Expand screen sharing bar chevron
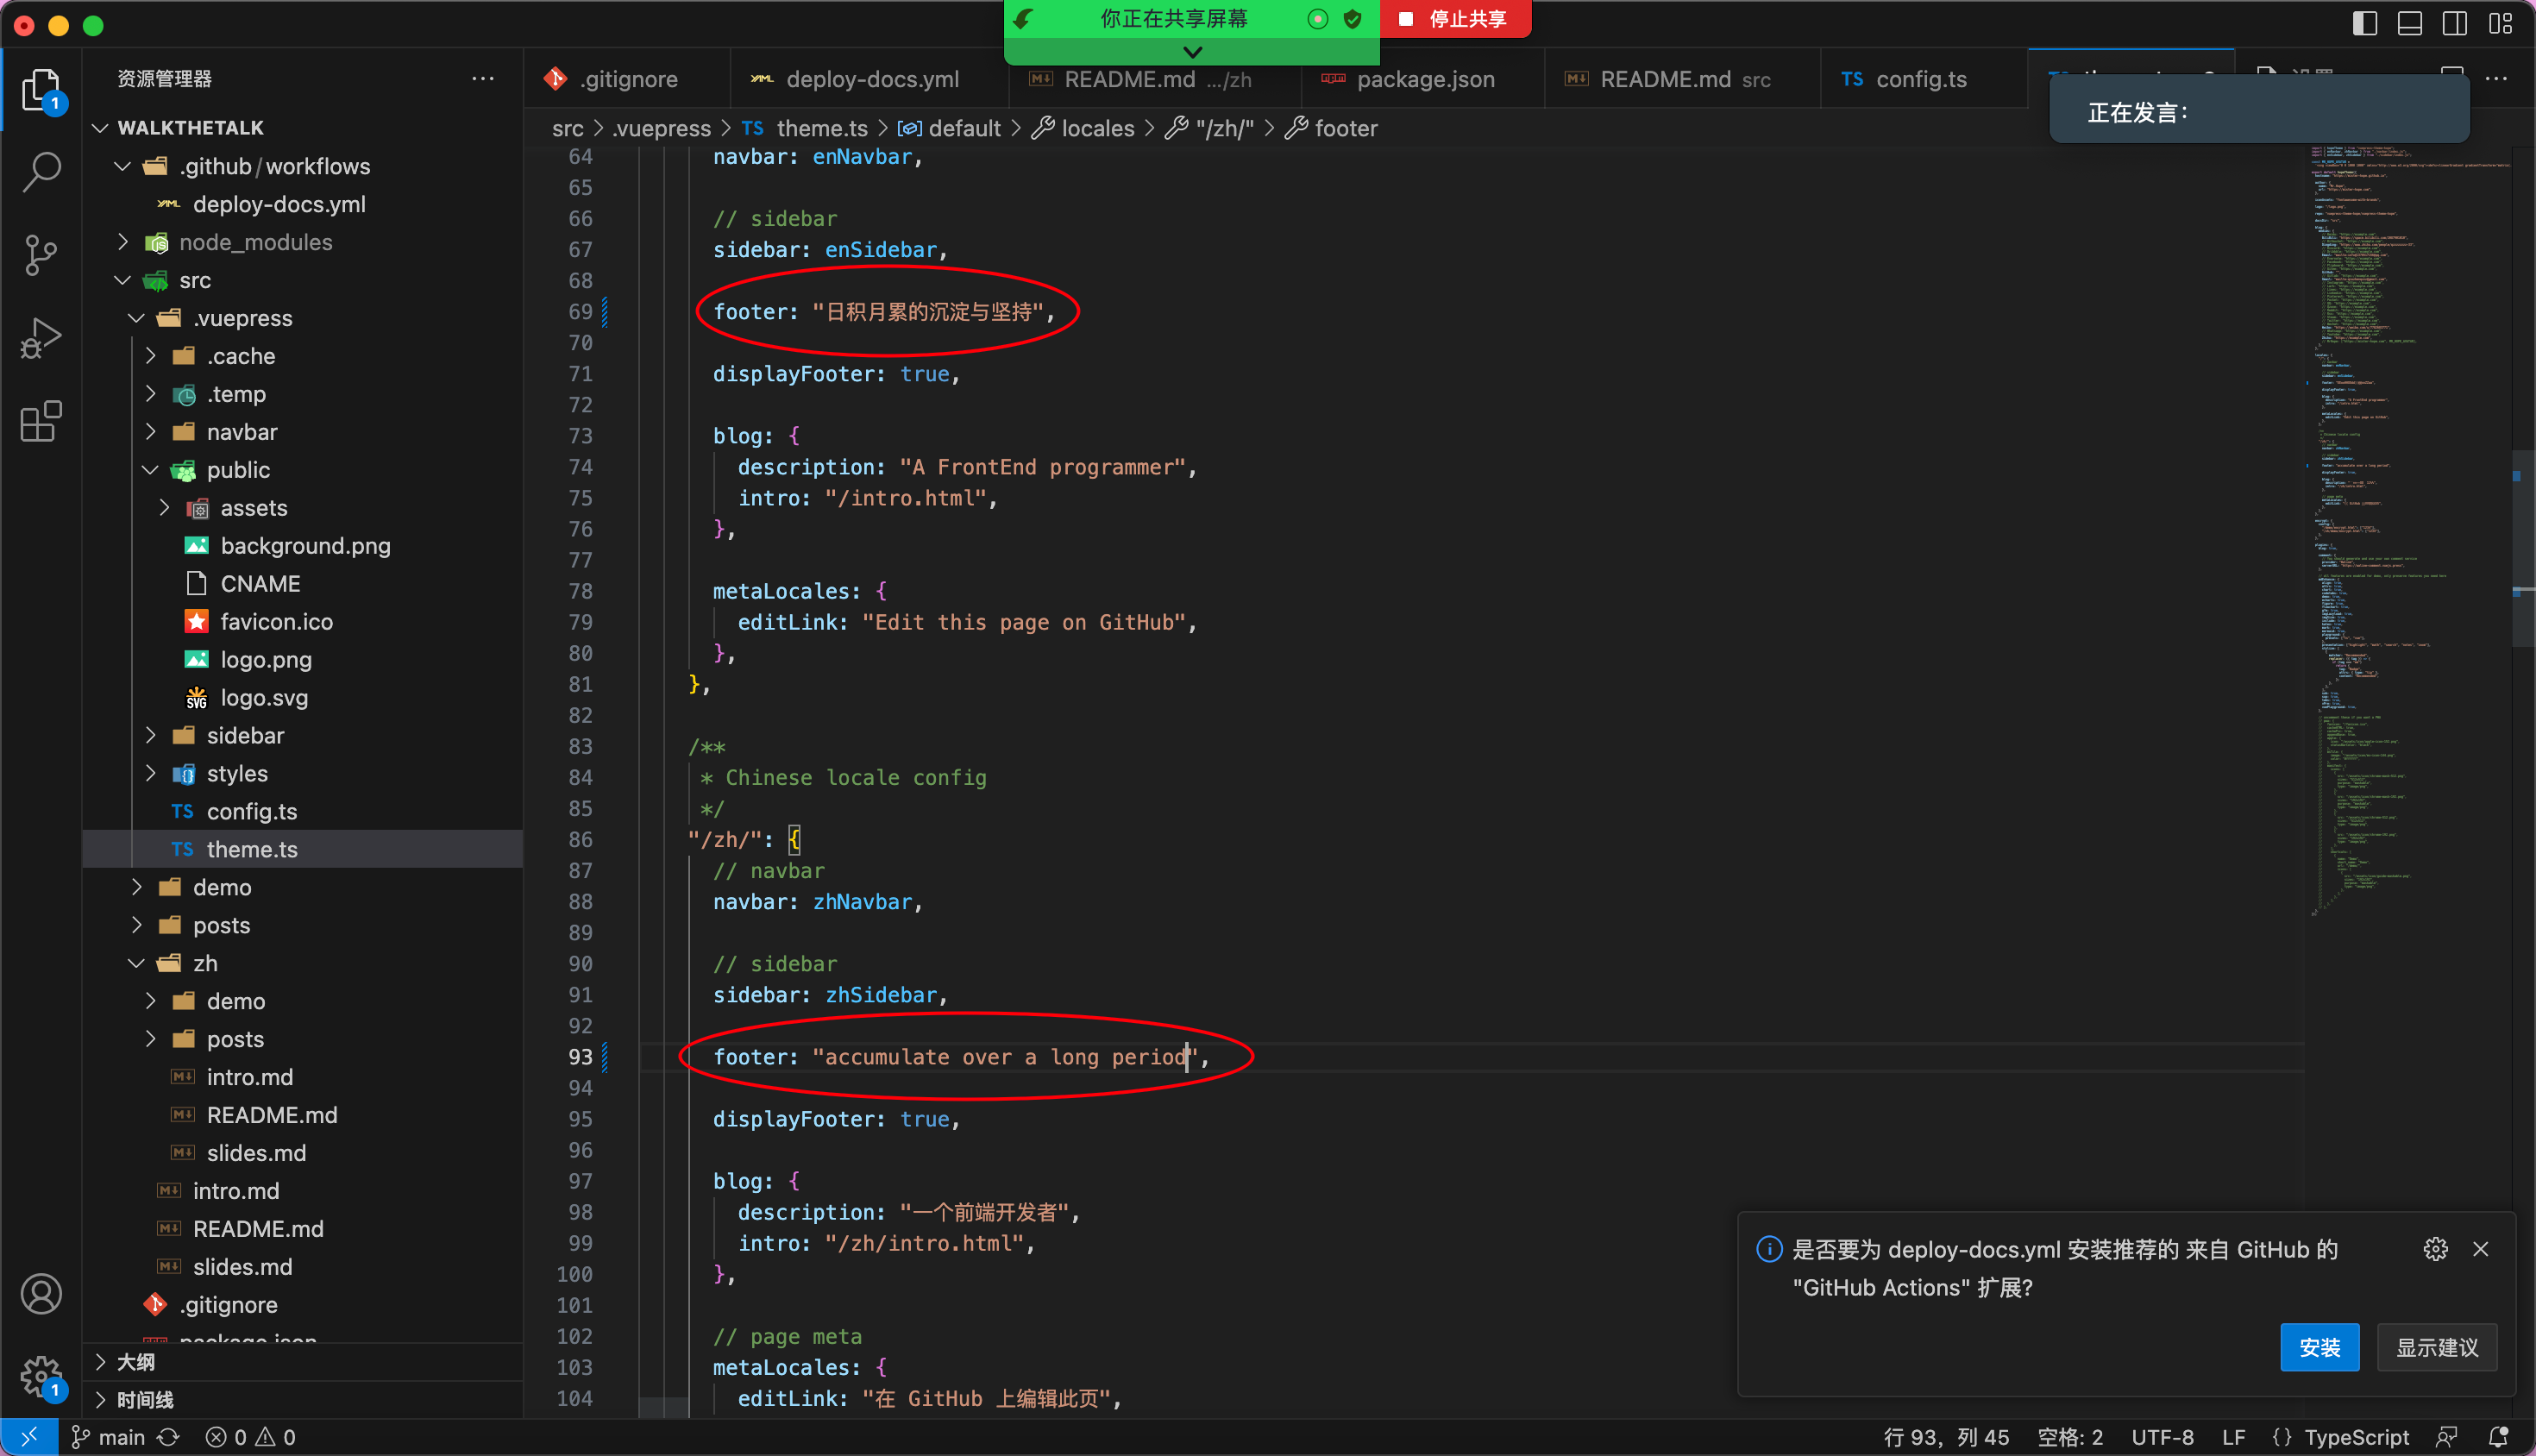Viewport: 2536px width, 1456px height. (x=1192, y=51)
